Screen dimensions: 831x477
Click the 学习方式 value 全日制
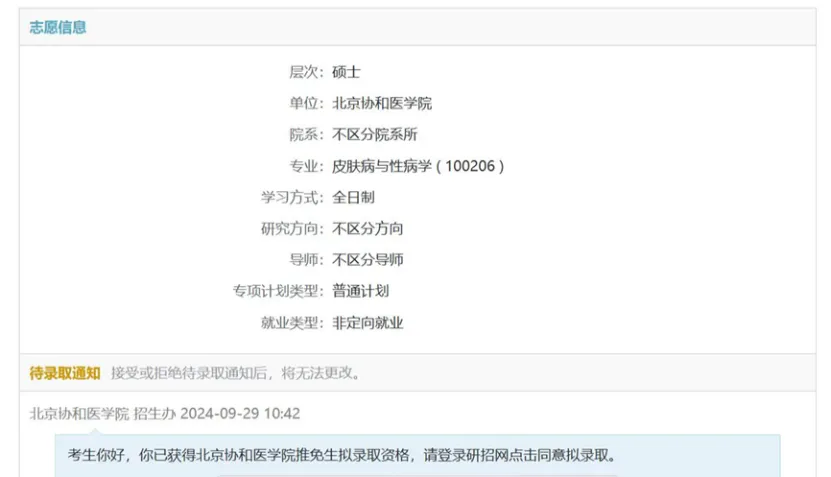(353, 198)
